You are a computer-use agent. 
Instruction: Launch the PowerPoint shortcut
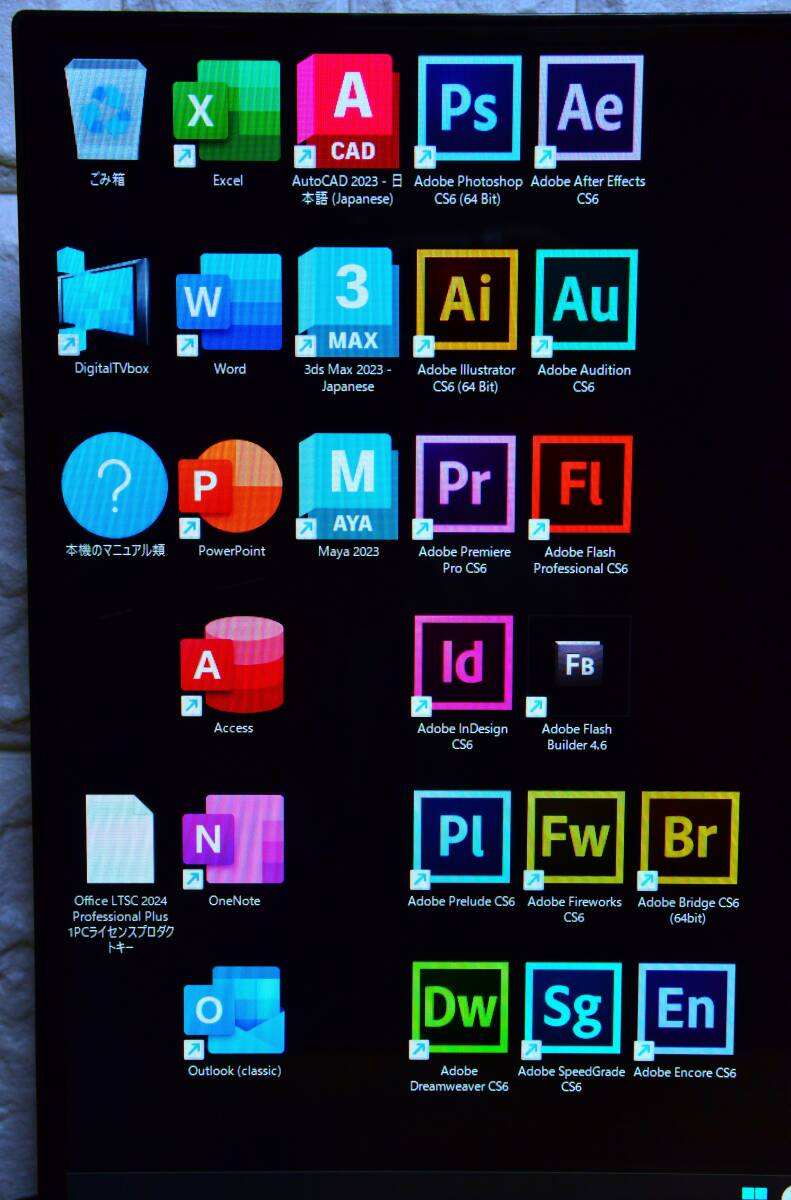[230, 487]
